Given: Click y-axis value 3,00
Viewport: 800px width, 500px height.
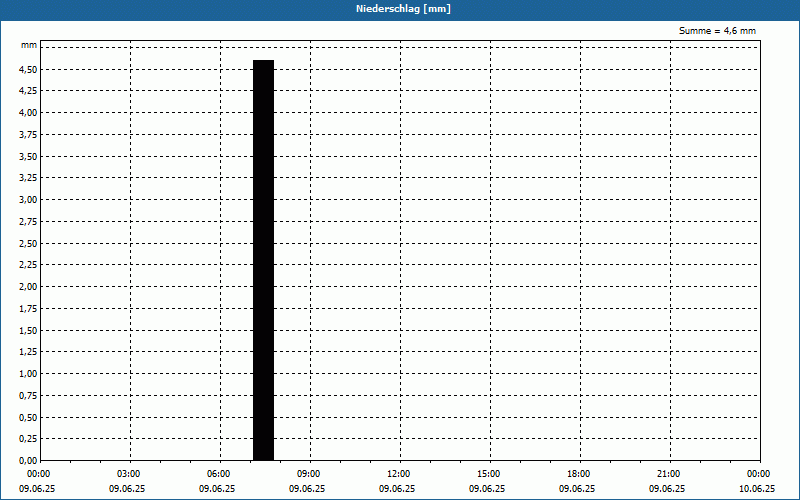Looking at the screenshot, I should pos(28,200).
